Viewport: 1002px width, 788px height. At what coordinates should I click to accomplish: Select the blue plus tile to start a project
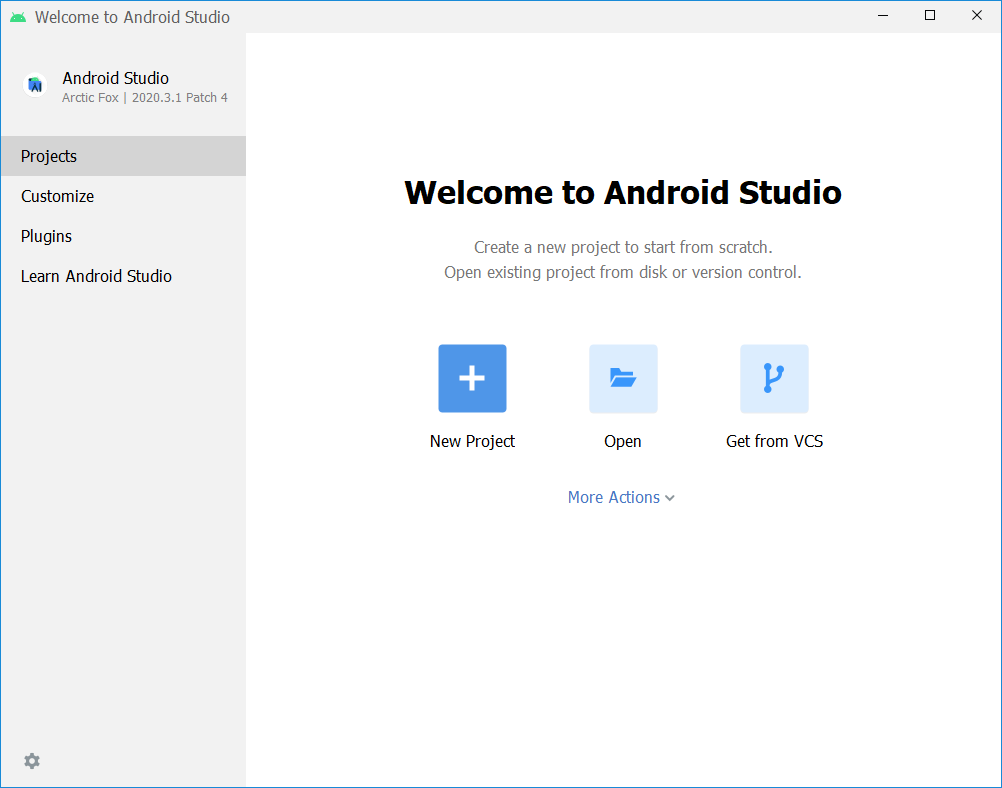471,378
